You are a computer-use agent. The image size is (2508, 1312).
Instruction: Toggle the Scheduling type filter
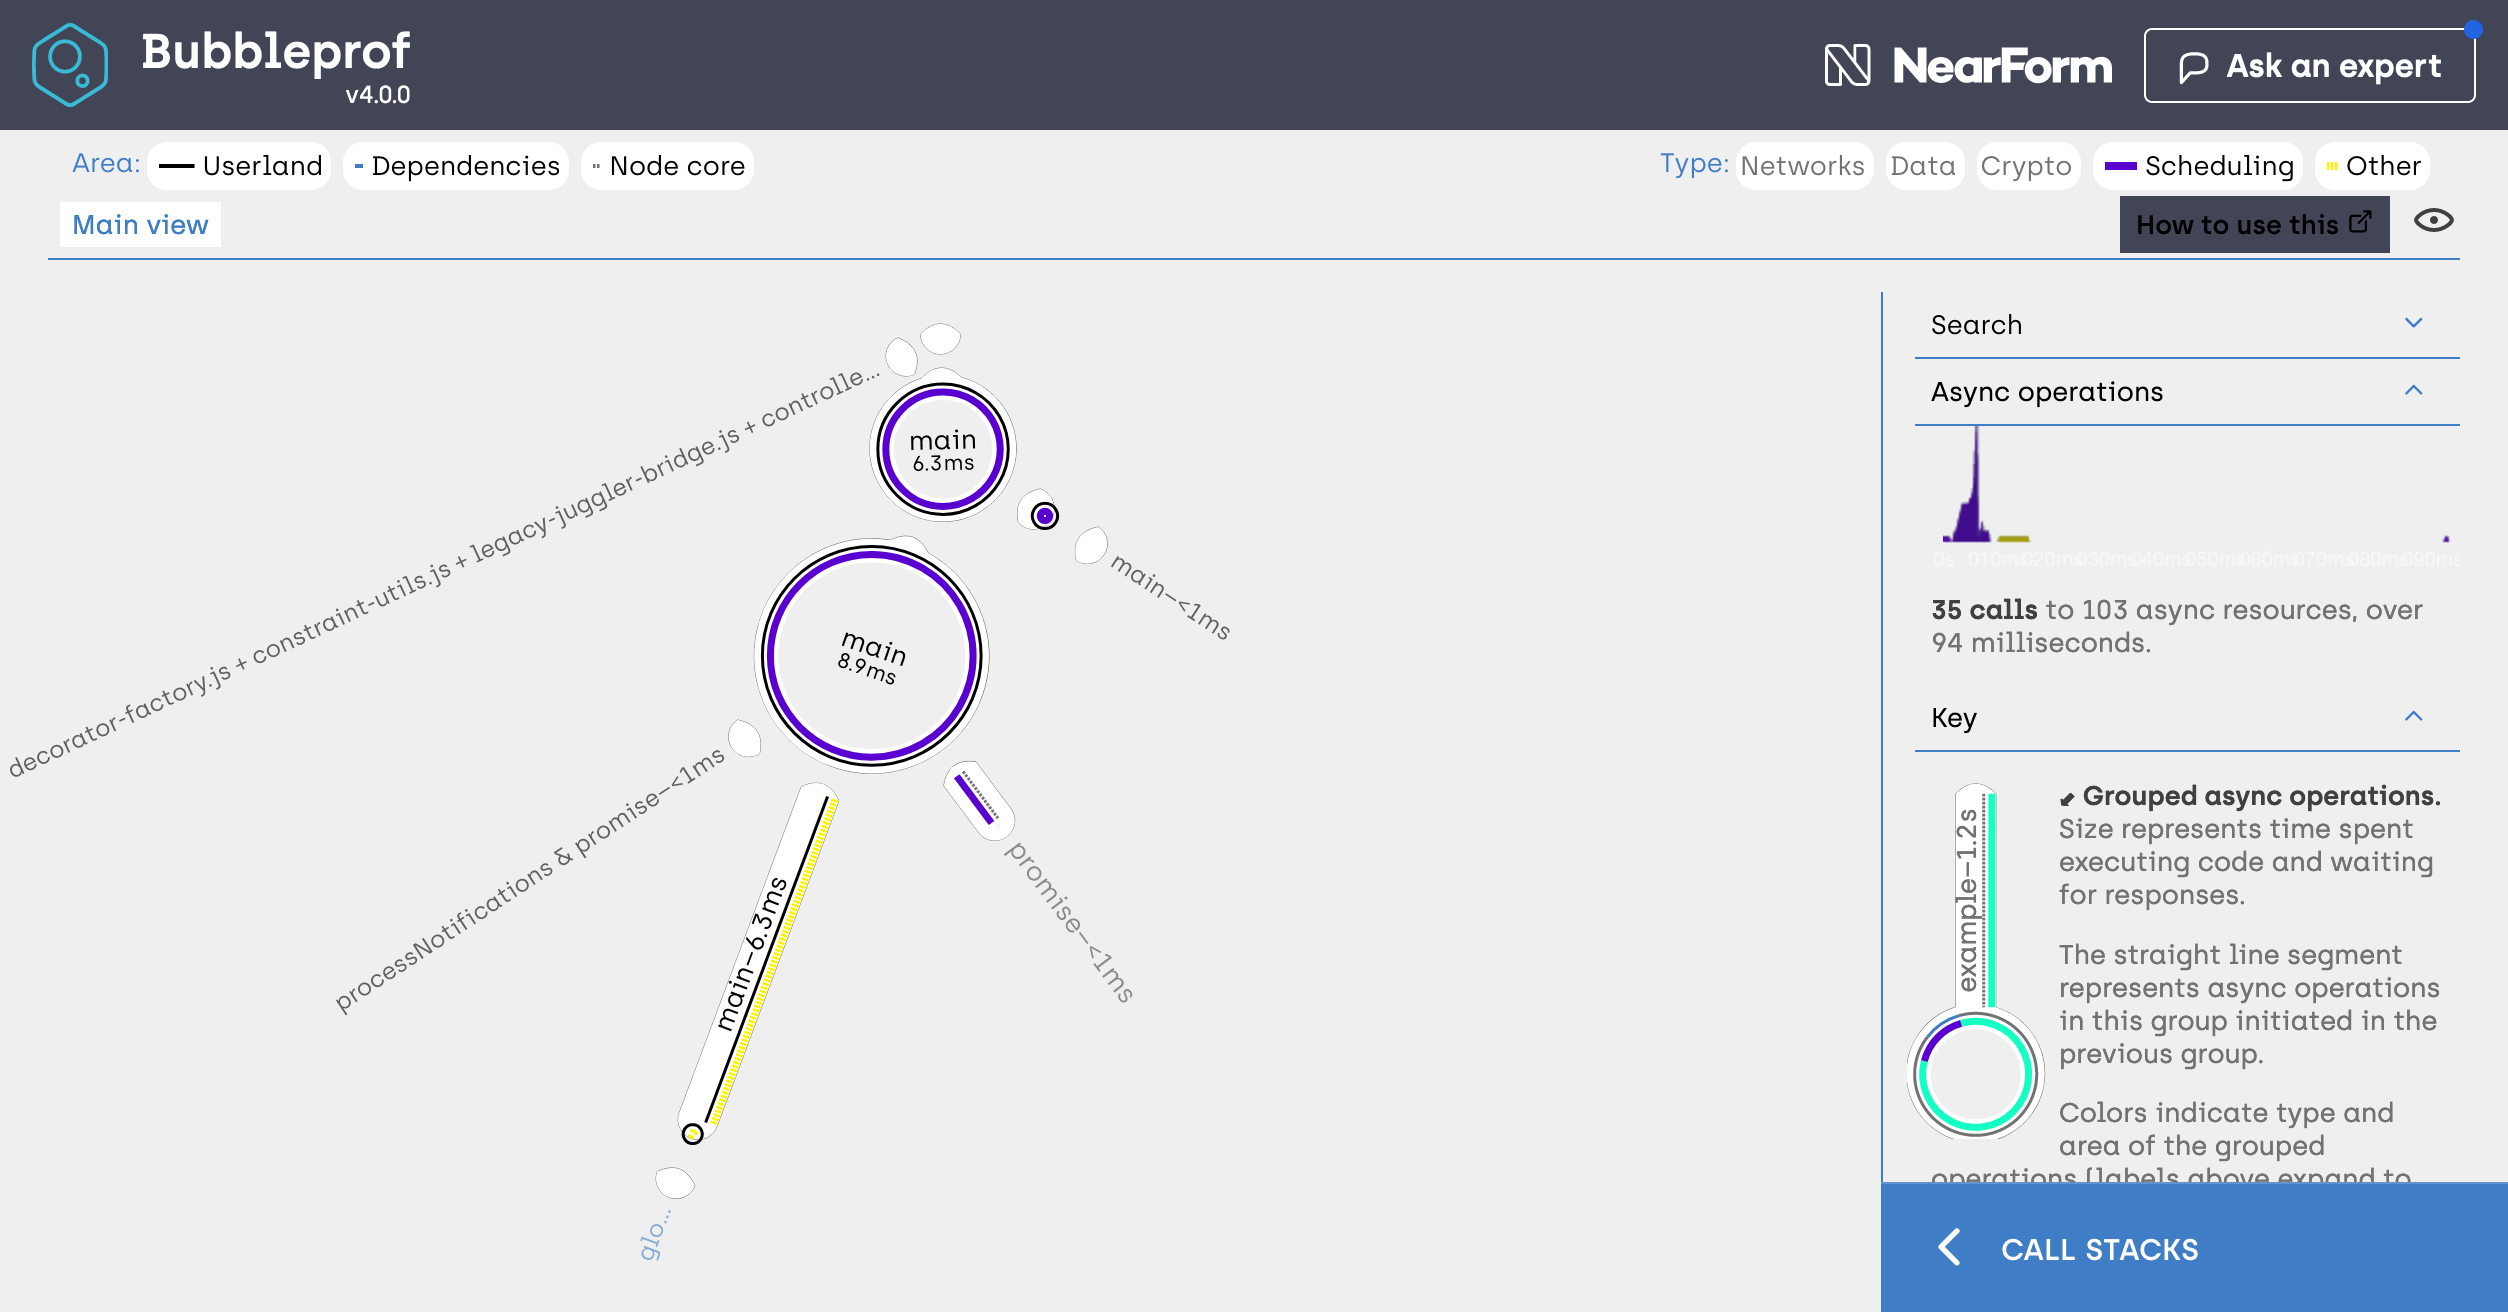[2199, 166]
